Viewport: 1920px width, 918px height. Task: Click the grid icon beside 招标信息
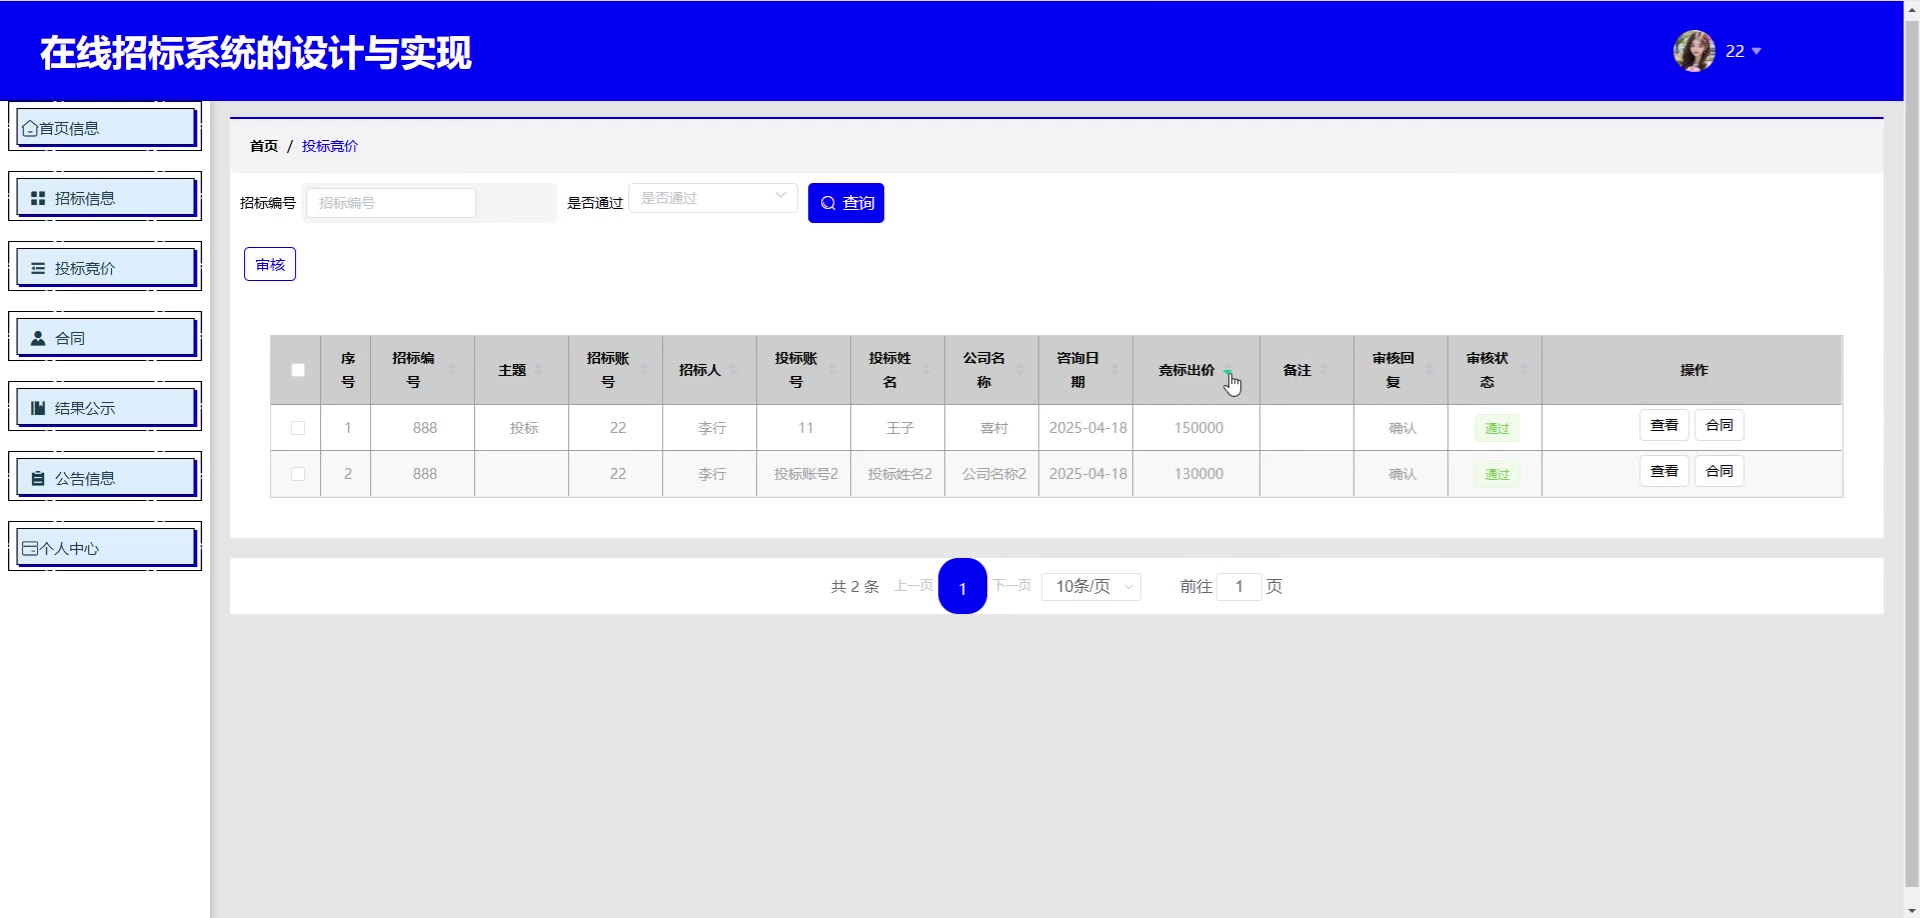click(38, 198)
